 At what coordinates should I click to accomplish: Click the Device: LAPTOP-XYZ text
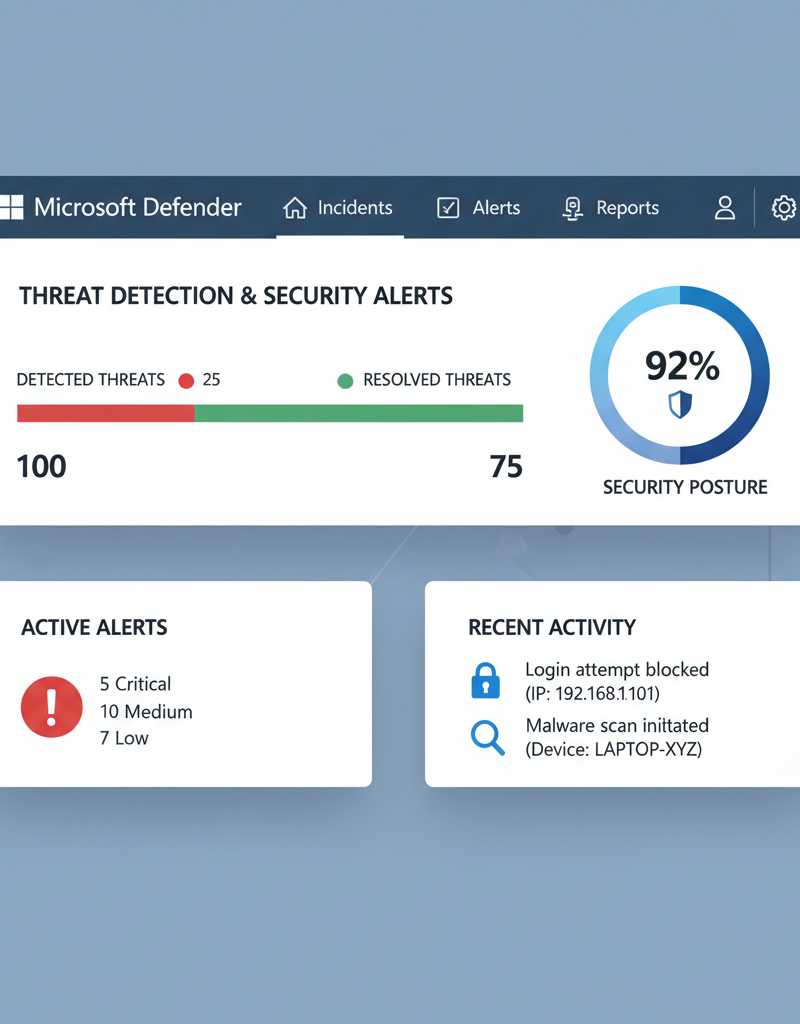[614, 749]
